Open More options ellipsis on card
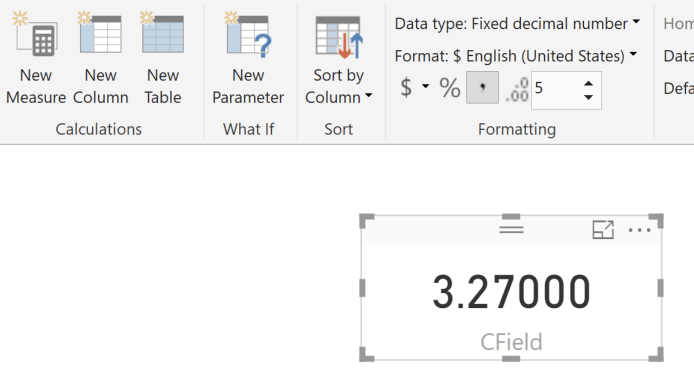694x384 pixels. coord(640,230)
